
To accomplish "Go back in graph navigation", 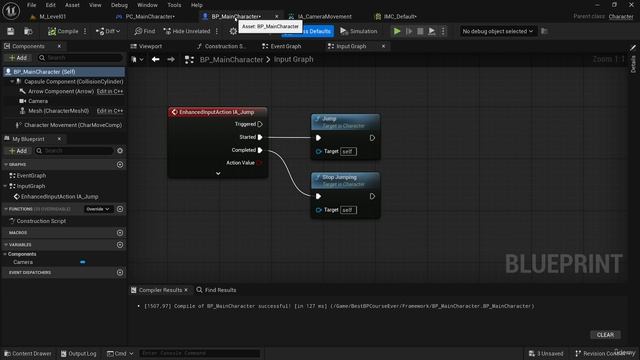I will click(x=156, y=60).
